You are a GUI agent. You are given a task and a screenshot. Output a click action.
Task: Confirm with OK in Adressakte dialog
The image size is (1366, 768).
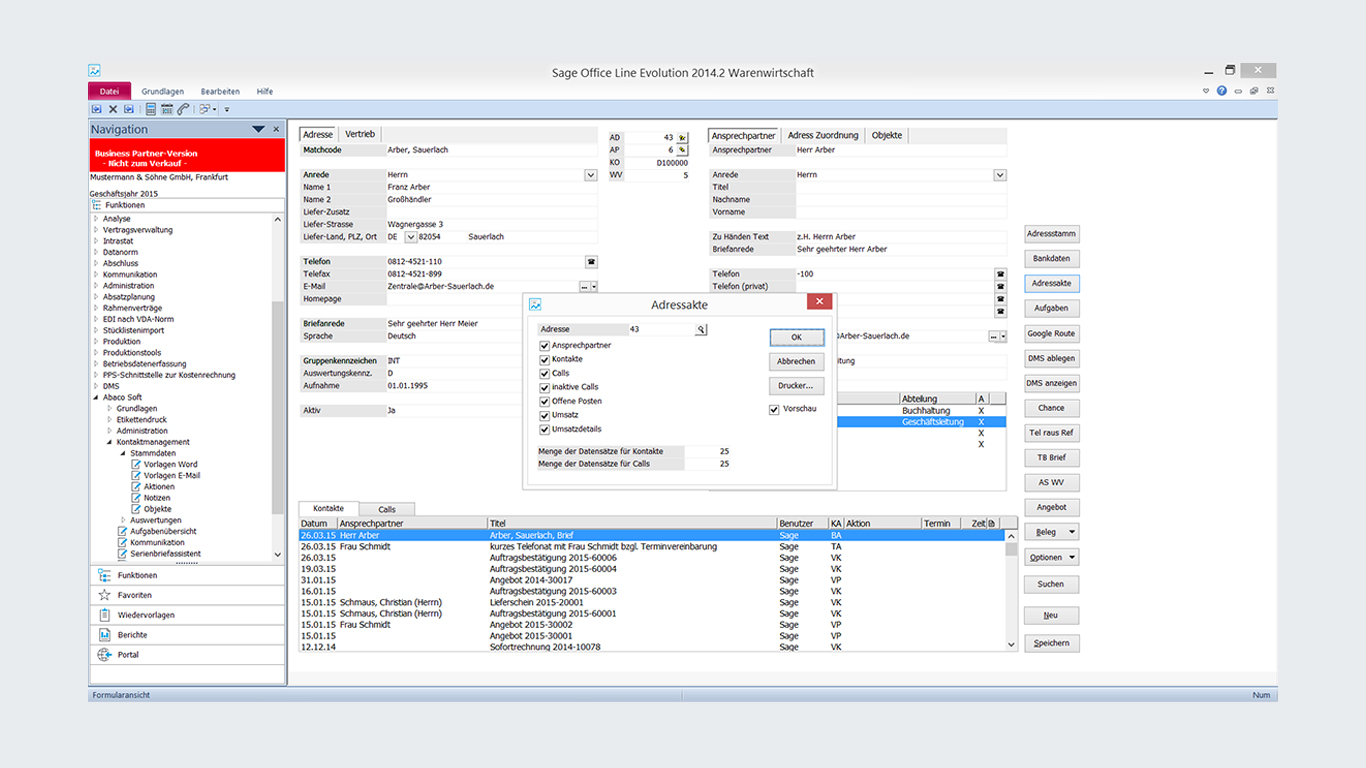click(797, 337)
